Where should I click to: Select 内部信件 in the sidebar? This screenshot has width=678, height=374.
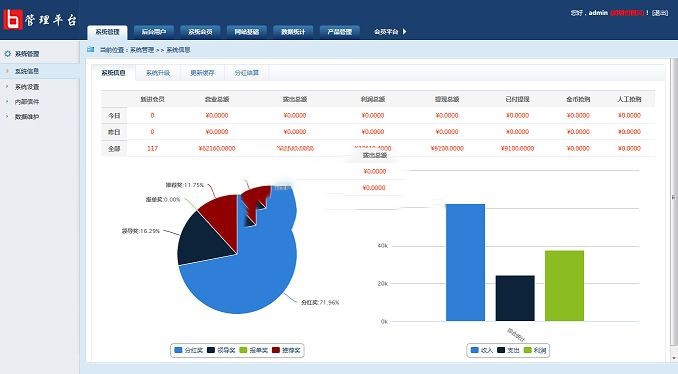tap(27, 102)
